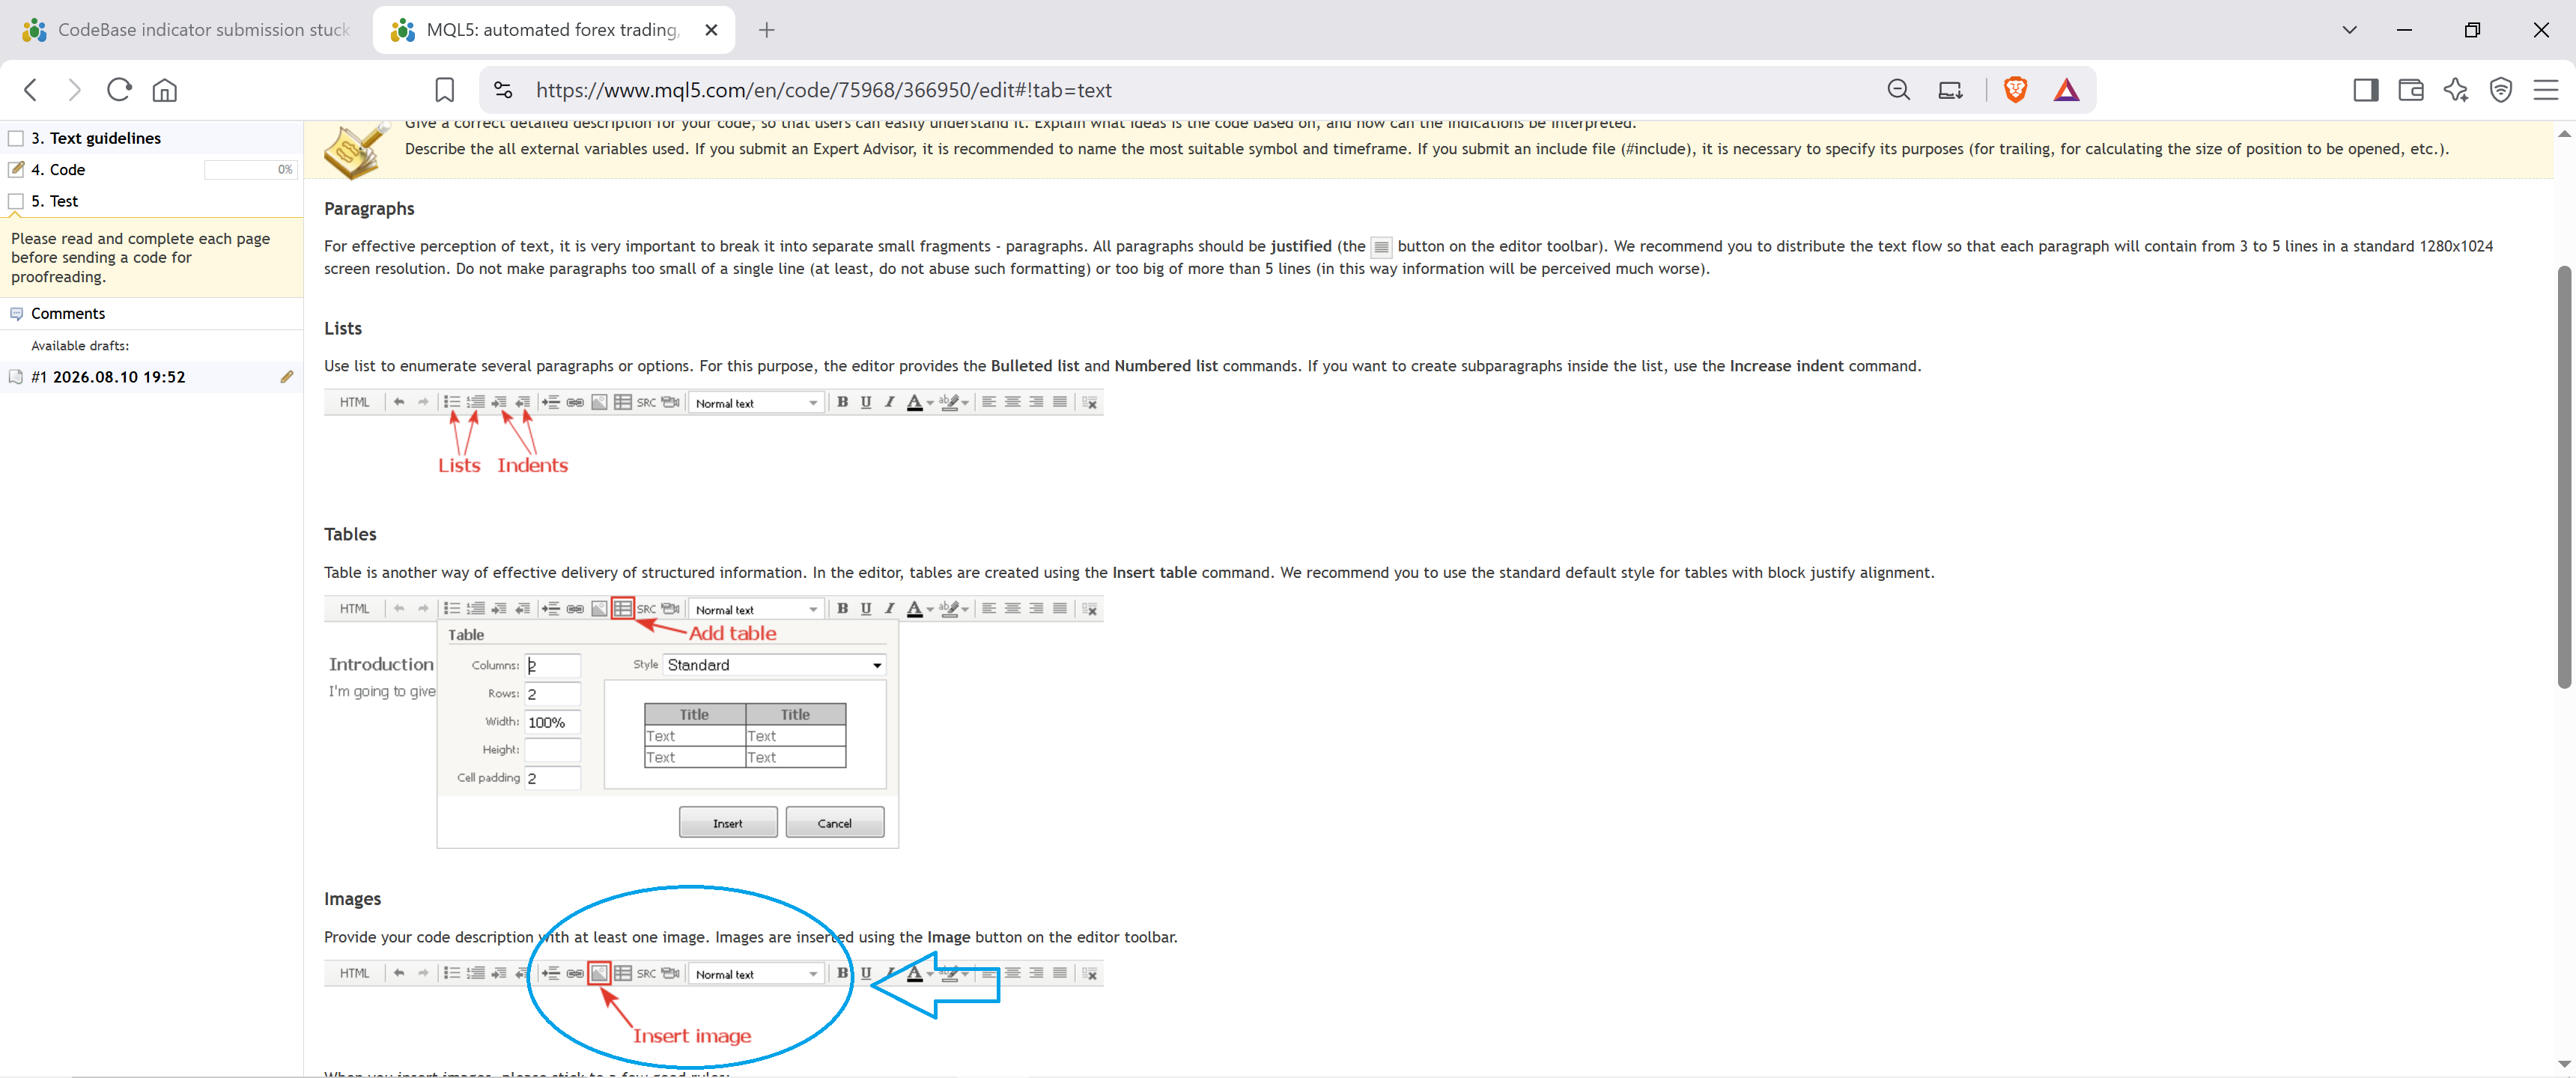Close the MQL5: automated forex trading tab
This screenshot has height=1078, width=2576.
tap(711, 30)
